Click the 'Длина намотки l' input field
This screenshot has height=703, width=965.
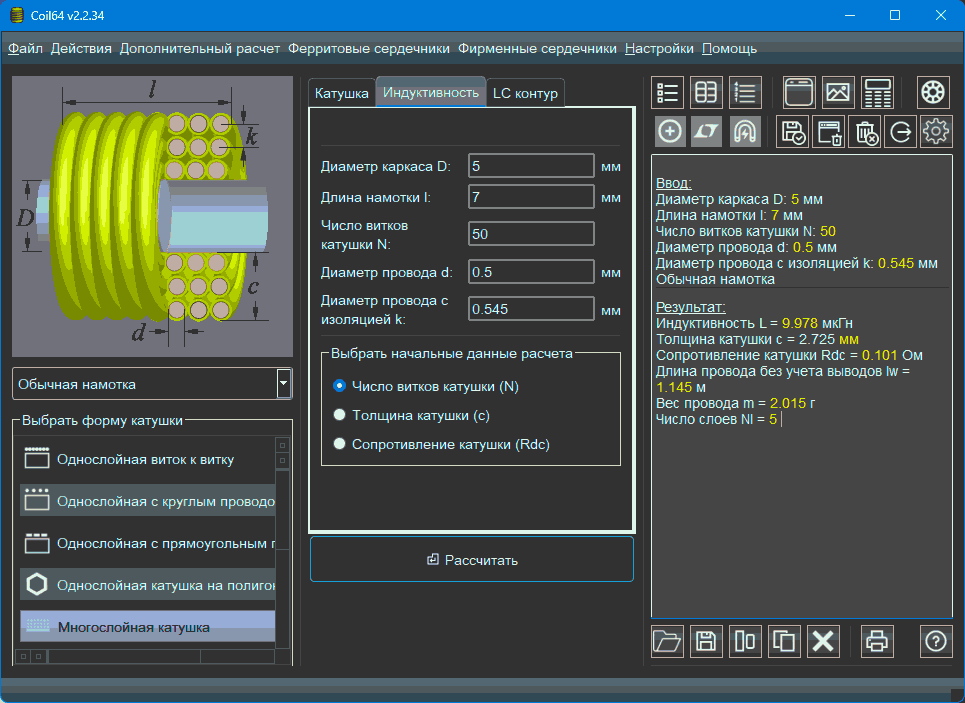coord(531,197)
